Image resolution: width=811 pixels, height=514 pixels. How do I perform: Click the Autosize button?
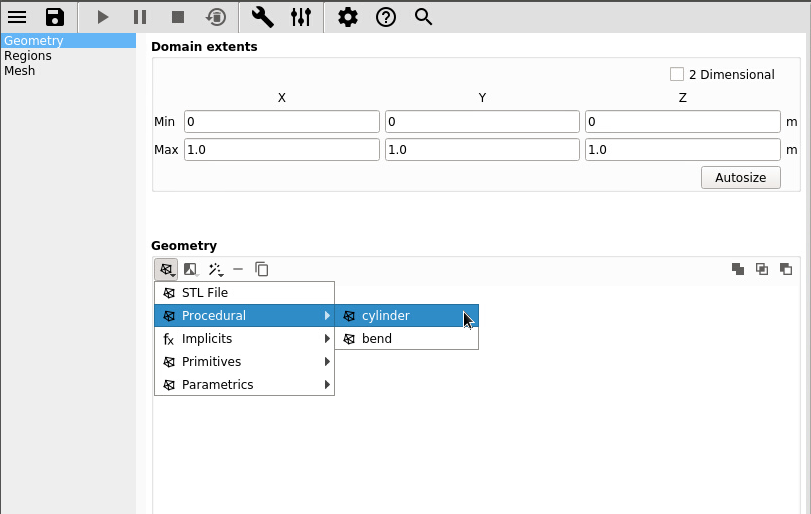click(x=740, y=178)
